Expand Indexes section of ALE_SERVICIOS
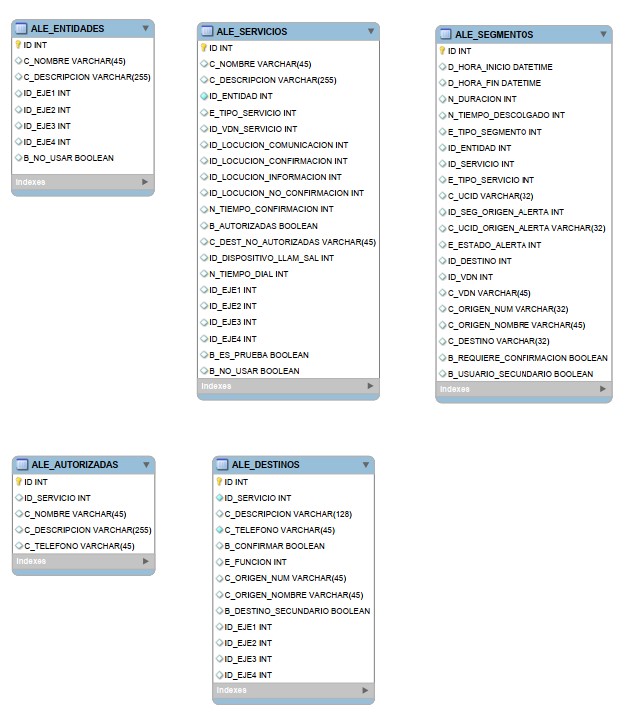631x714 pixels. tap(370, 386)
